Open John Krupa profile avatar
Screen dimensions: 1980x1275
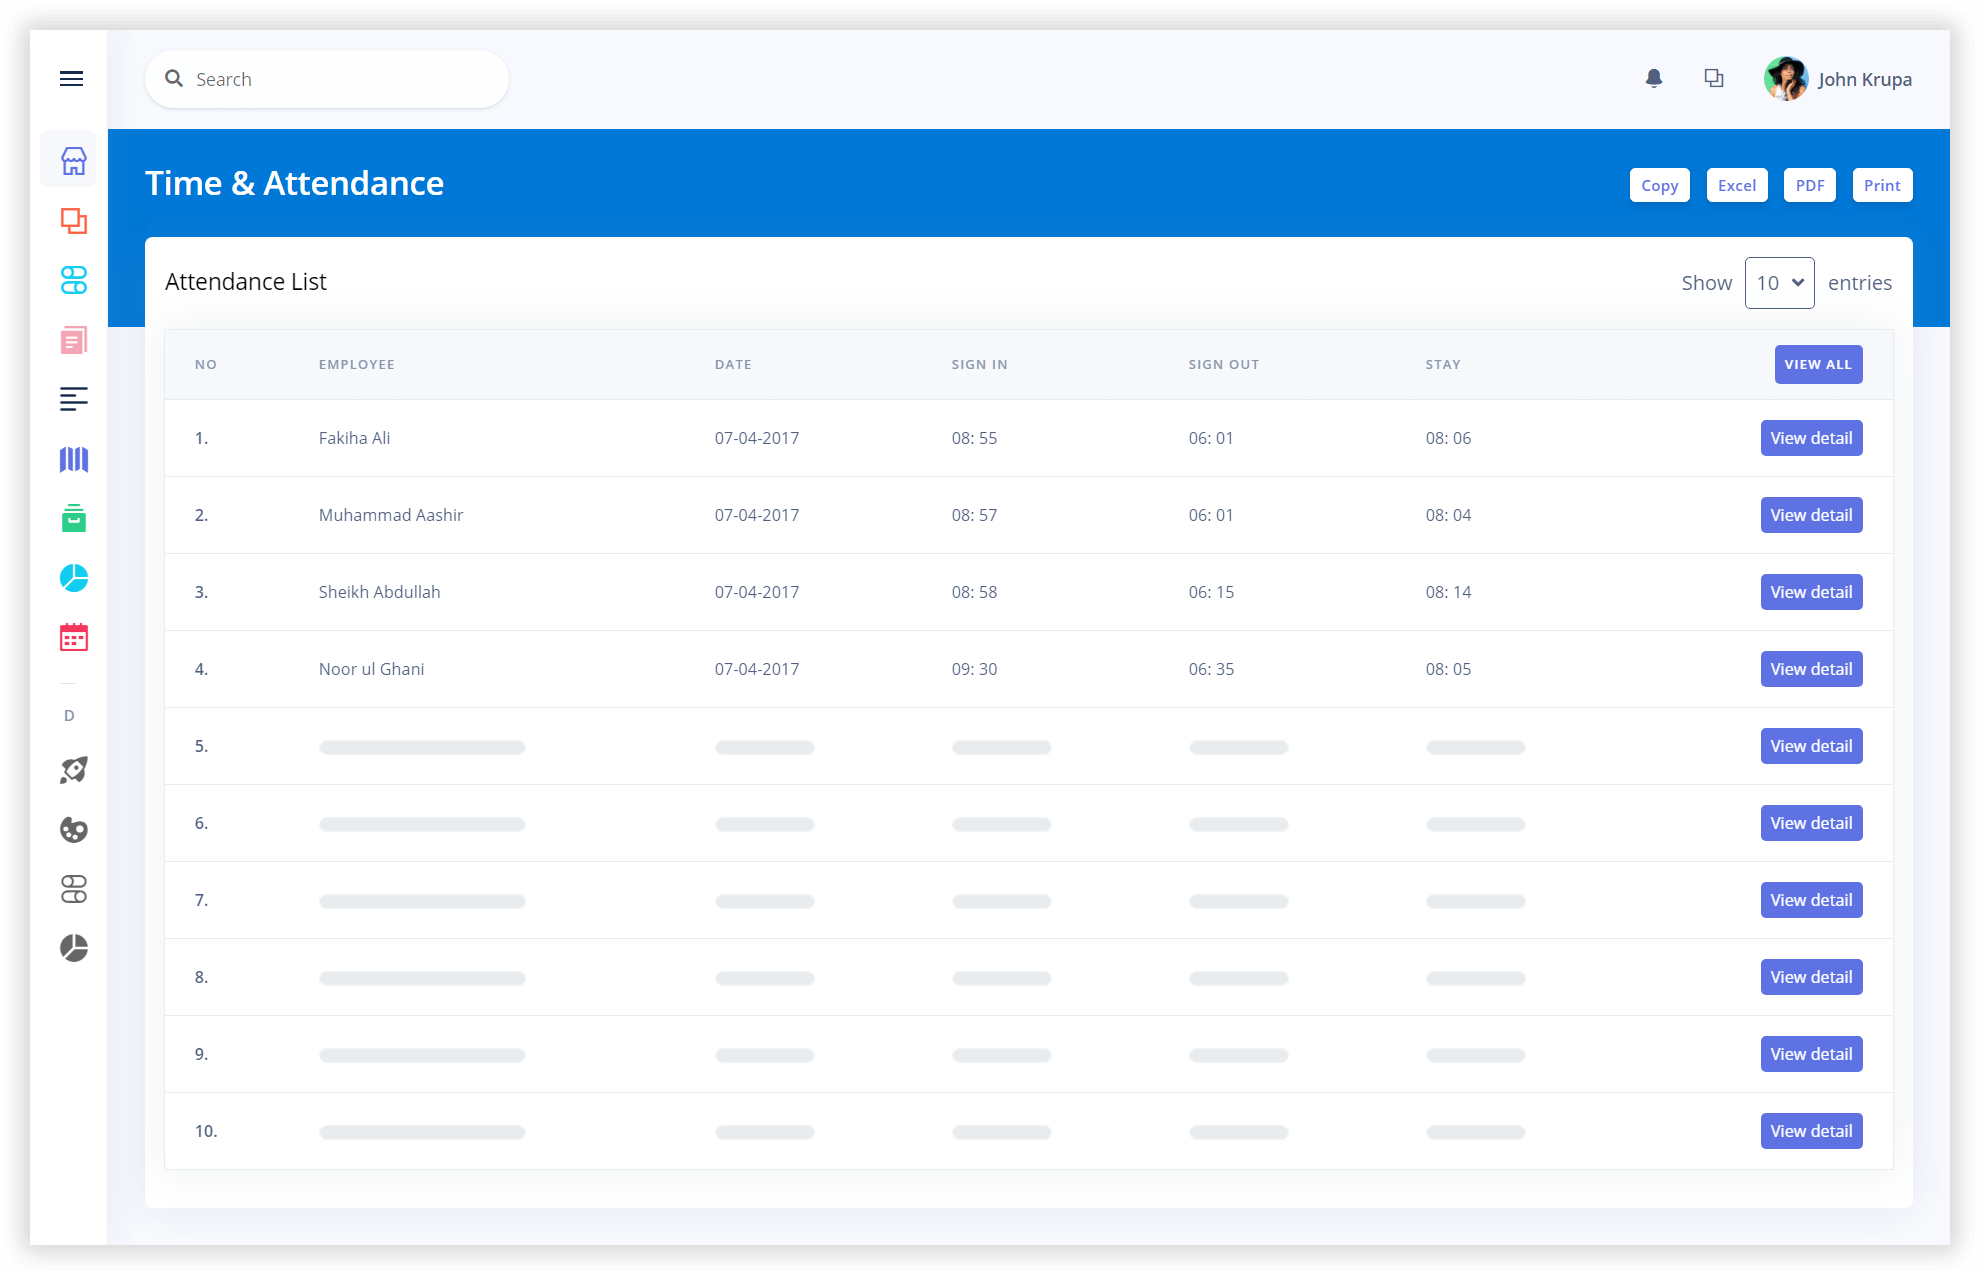[1785, 78]
